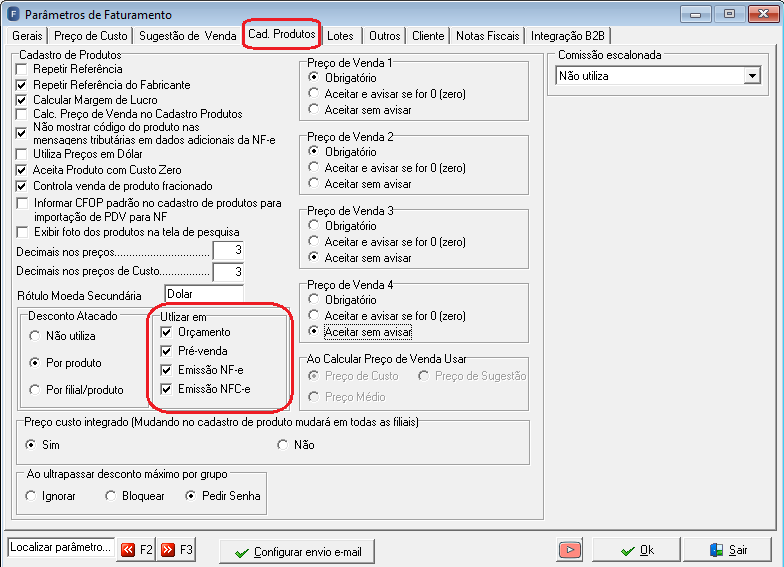Toggle the Pré-venda checkbox
Viewport: 784px width, 567px height.
tap(166, 351)
